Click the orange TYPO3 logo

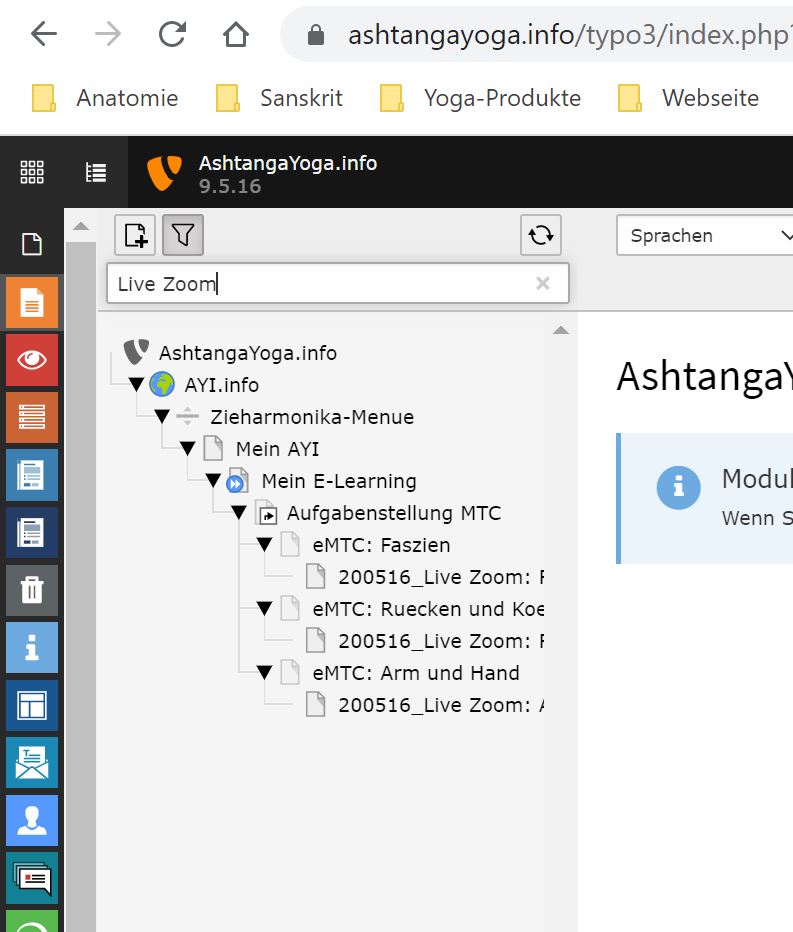pyautogui.click(x=164, y=172)
